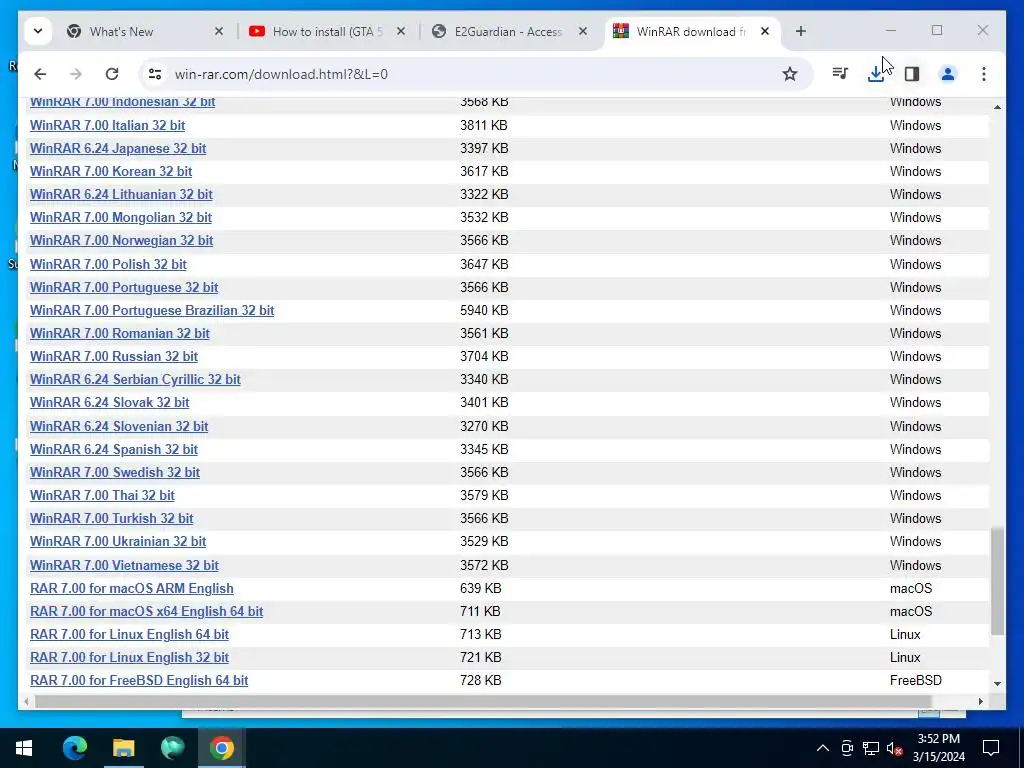The height and width of the screenshot is (768, 1024).
Task: Download WinRAR 7.00 Ukrainian 32 bit
Action: pos(118,541)
